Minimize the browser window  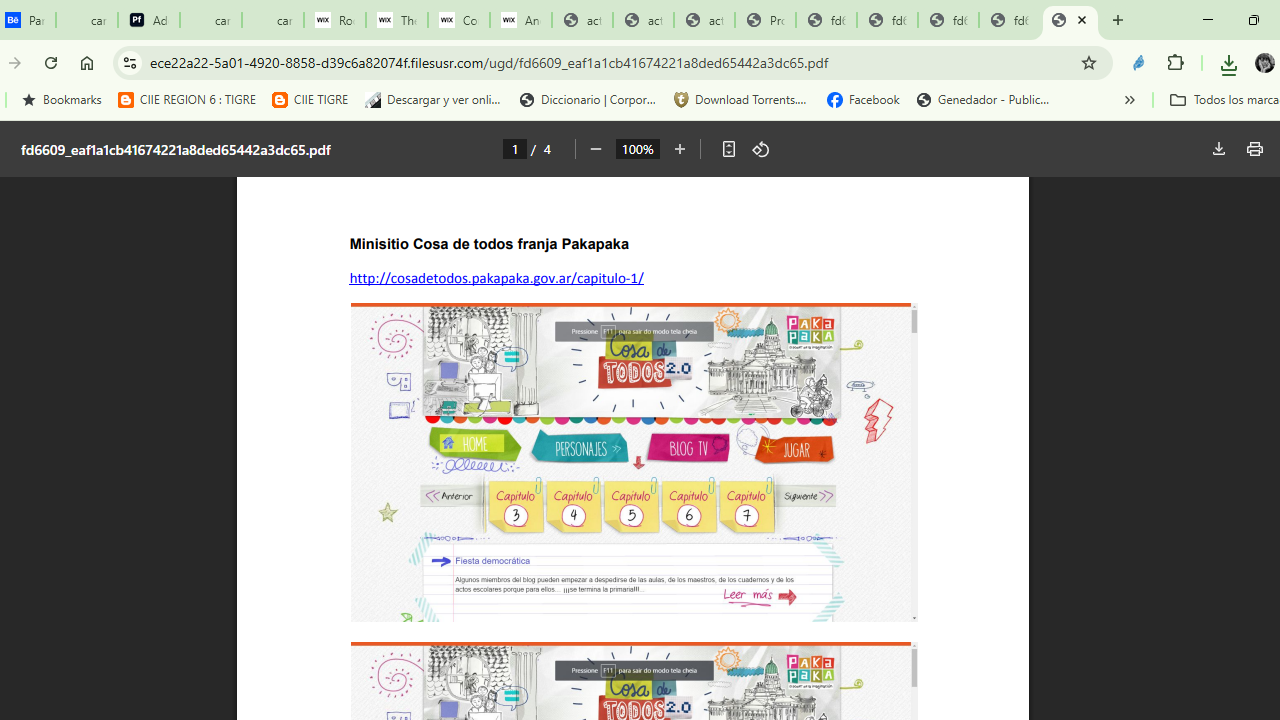[x=1207, y=20]
